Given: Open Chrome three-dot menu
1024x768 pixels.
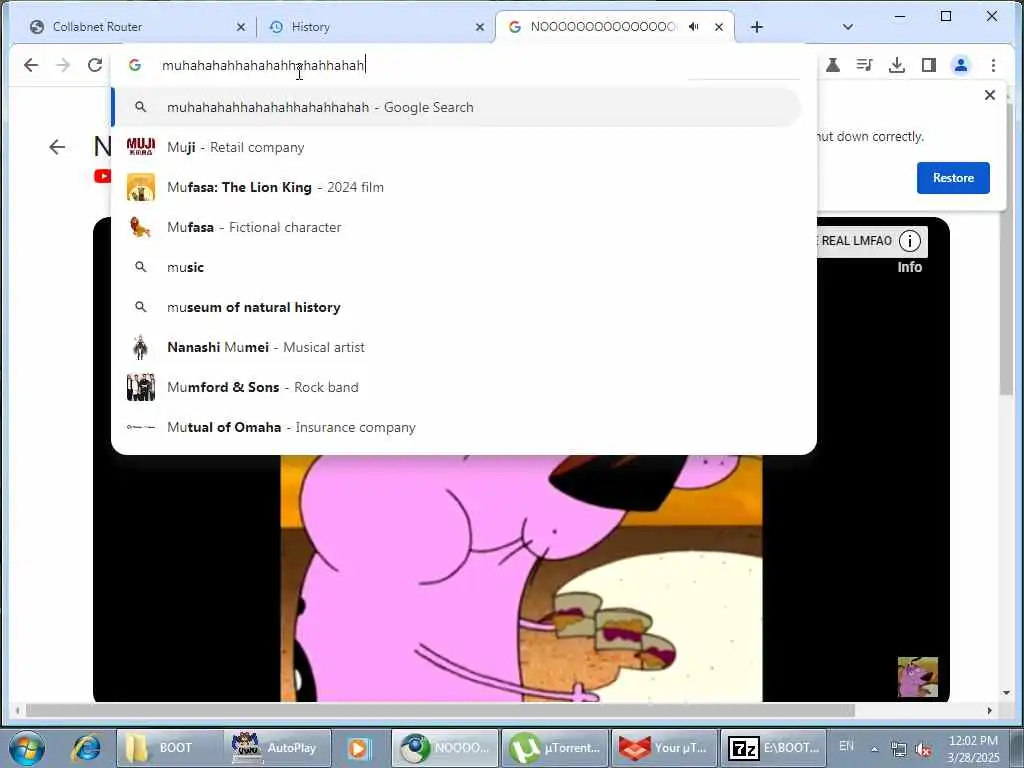Looking at the screenshot, I should tap(993, 65).
